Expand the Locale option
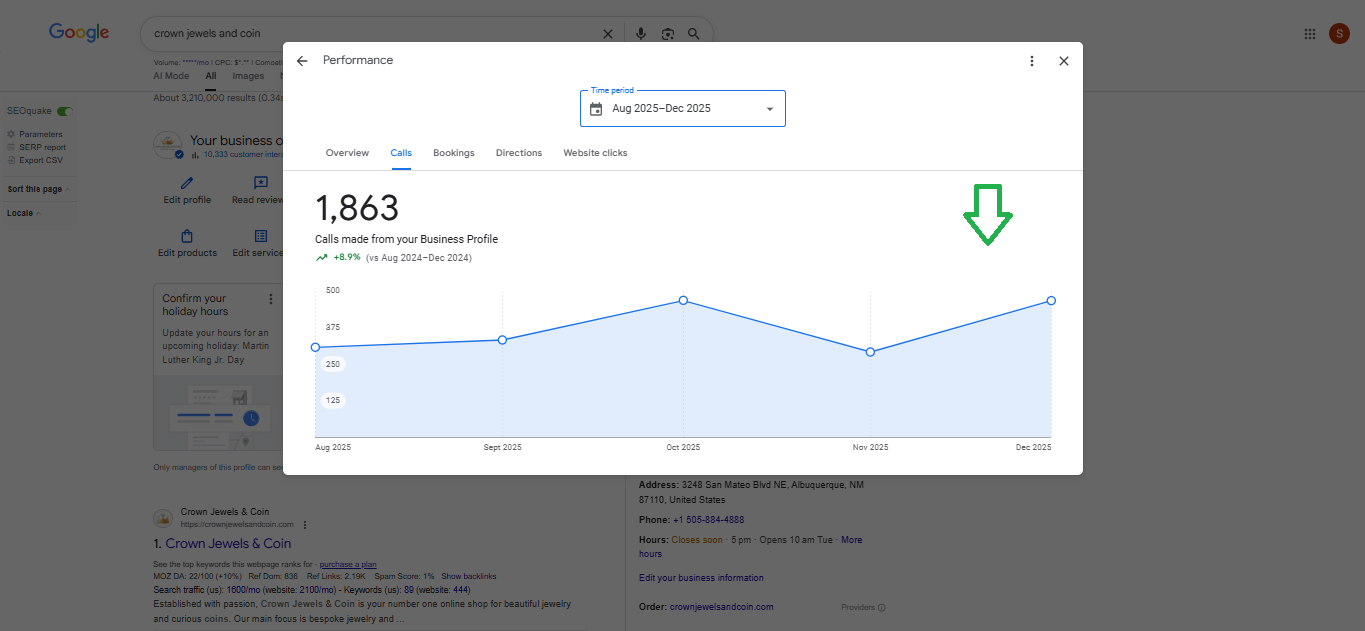This screenshot has width=1365, height=631. point(24,213)
